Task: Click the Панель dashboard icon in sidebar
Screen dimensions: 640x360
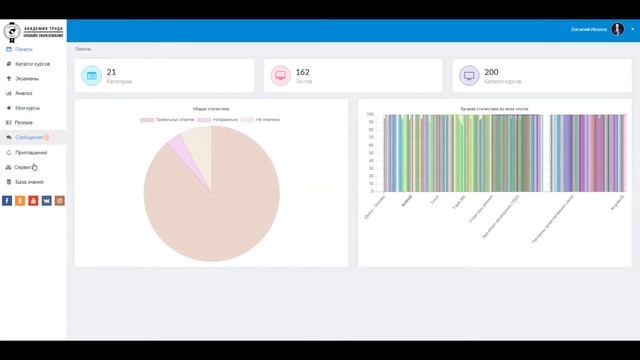Action: (9, 49)
